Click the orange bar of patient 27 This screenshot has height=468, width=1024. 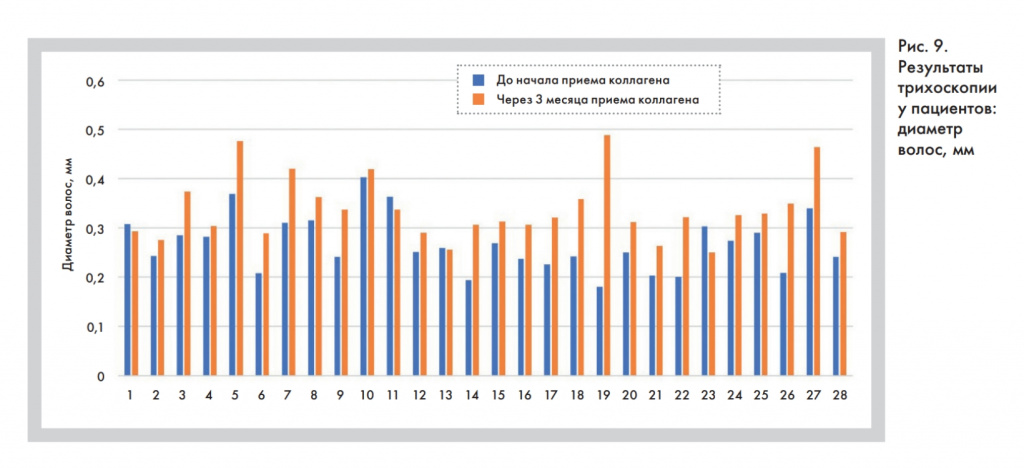817,261
